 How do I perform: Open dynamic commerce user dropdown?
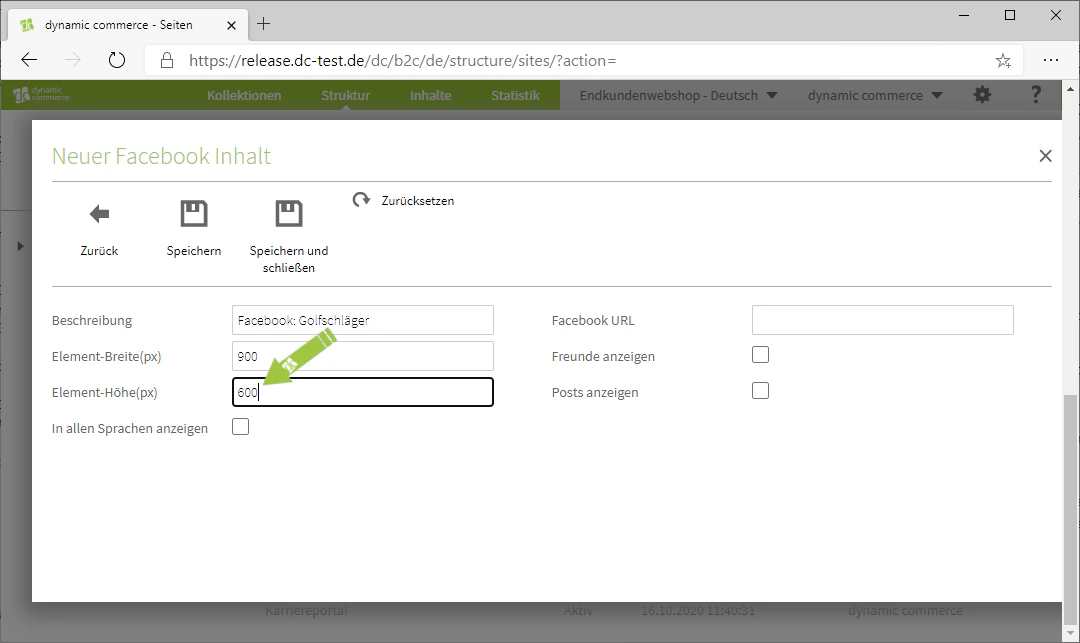(x=875, y=95)
